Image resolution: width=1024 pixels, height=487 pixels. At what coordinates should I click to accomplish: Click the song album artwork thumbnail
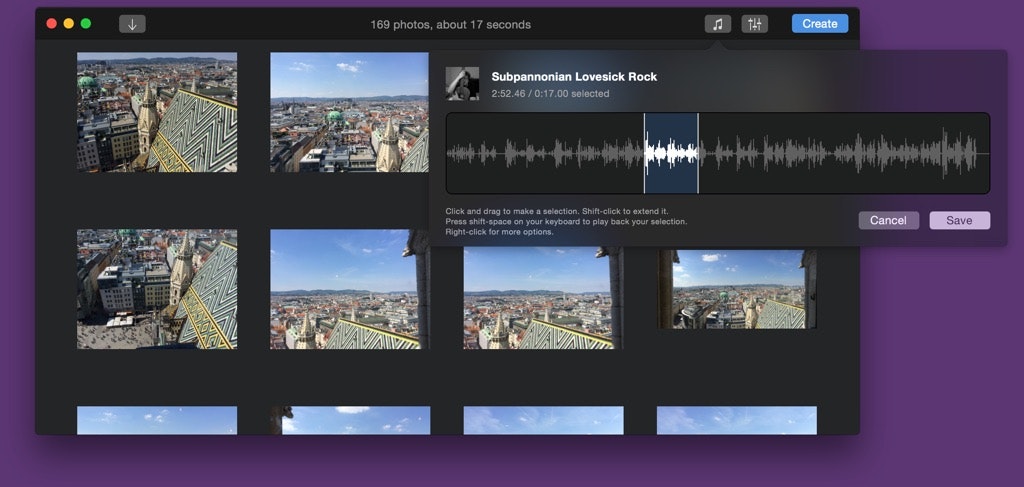462,84
